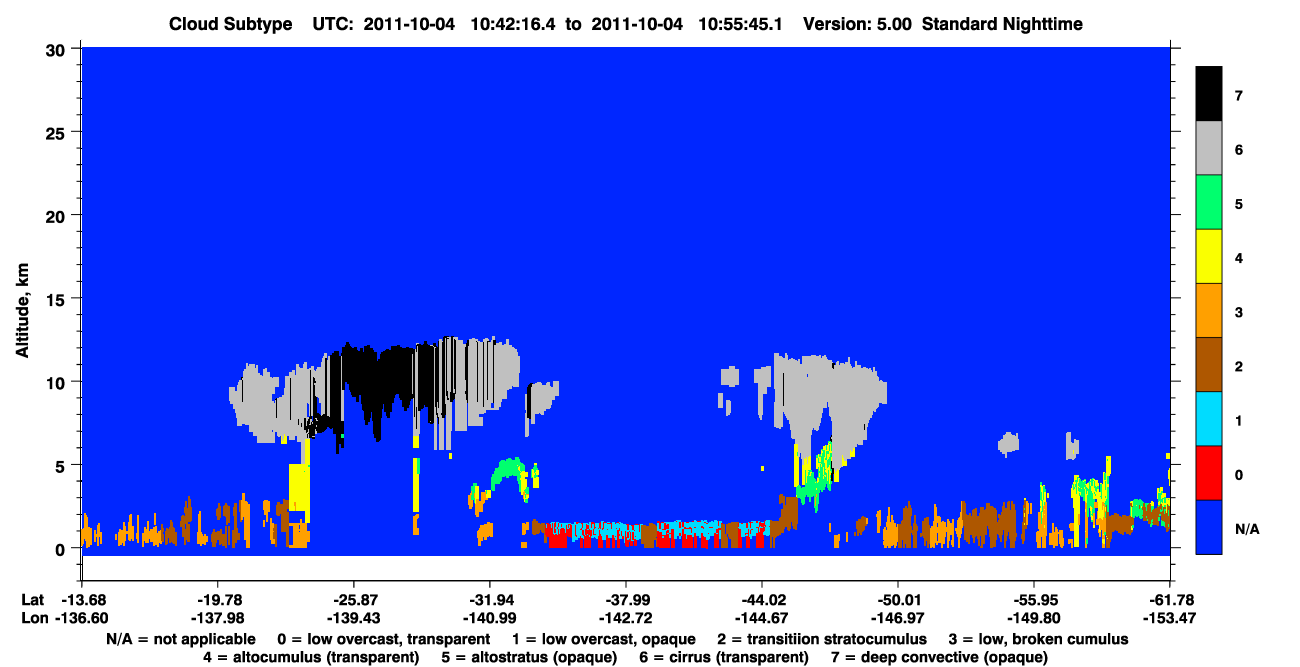Viewport: 1300px width, 667px height.
Task: Click longitude value '-142.72'
Action: pos(626,618)
